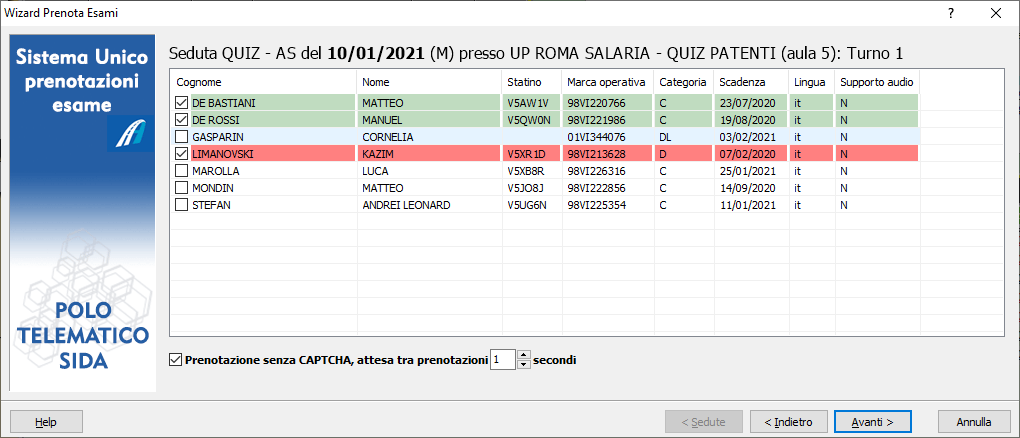Decrease wait seconds with down arrow
Screen dimensions: 1020x438
(523, 364)
